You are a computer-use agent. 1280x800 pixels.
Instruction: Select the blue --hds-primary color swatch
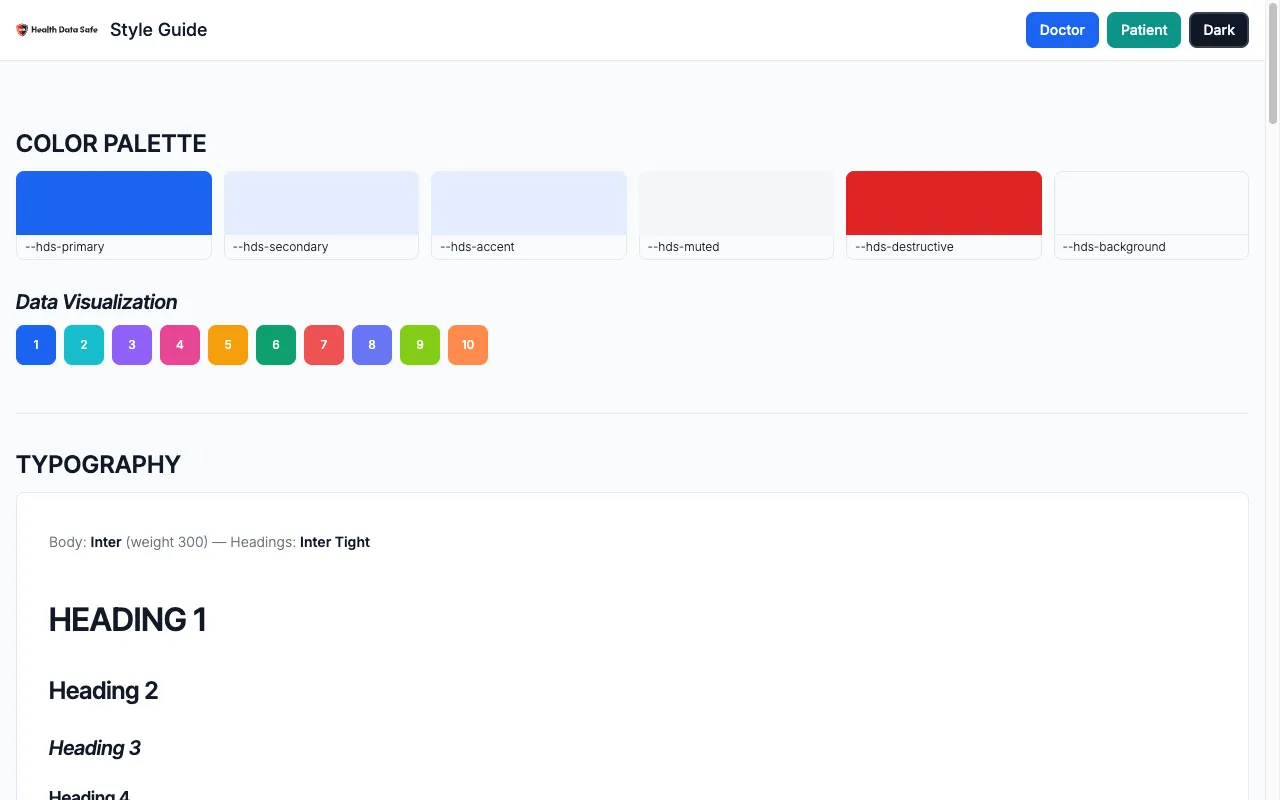(114, 204)
